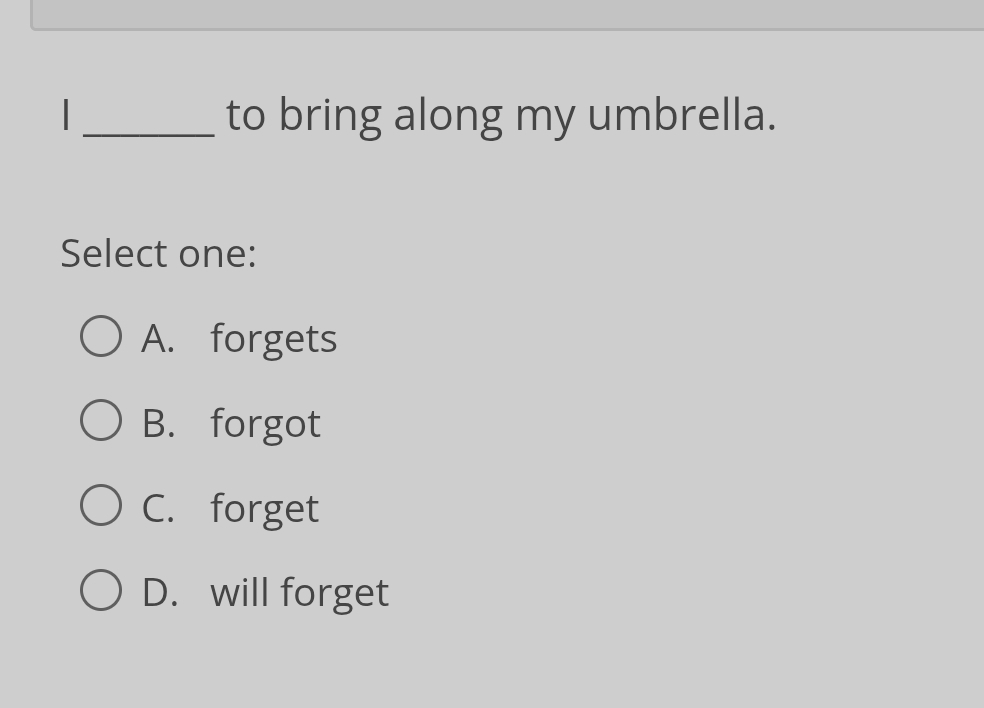
Task: Click the letter B beside 'forgot'
Action: [x=157, y=422]
